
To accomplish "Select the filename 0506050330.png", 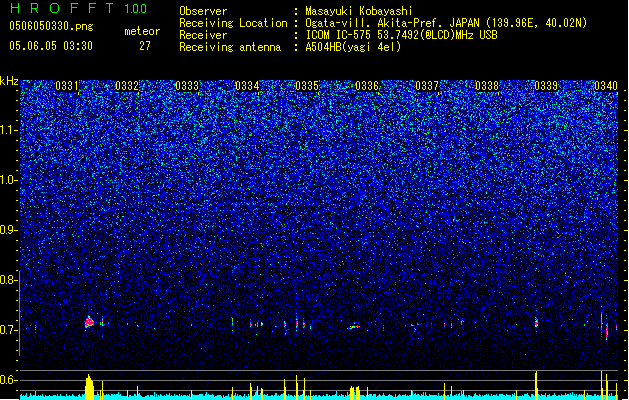I will pos(51,26).
